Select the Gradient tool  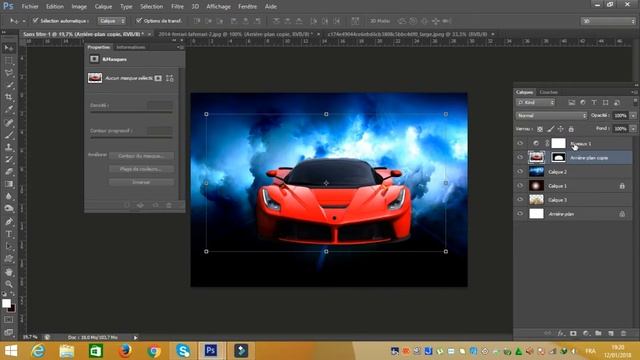pyautogui.click(x=9, y=184)
